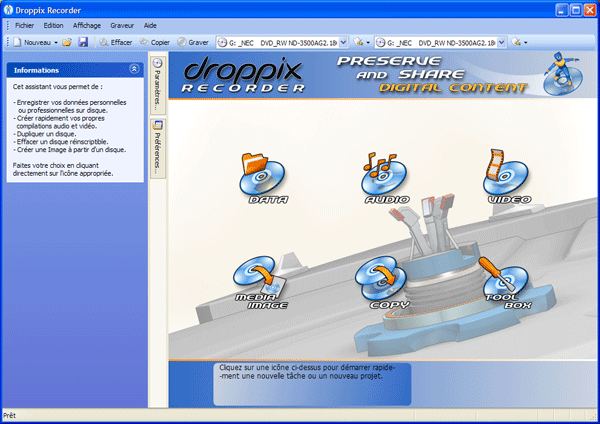
Task: Open the second drive selection combo box
Action: tap(440, 42)
